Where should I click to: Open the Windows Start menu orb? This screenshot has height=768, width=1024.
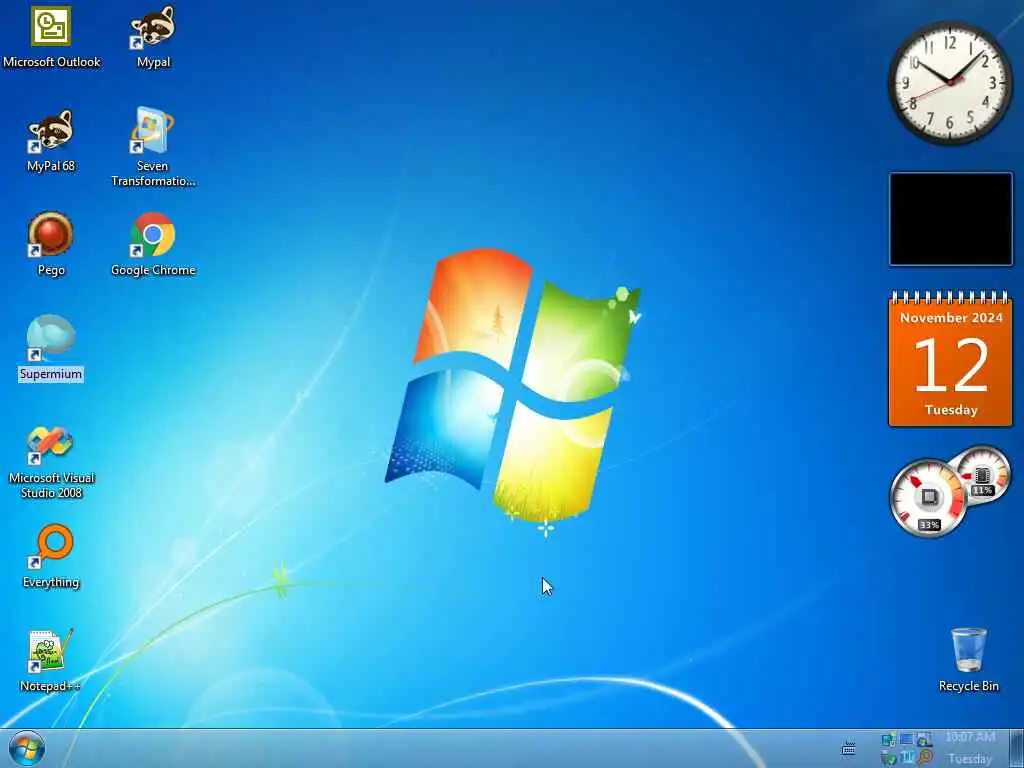[27, 749]
